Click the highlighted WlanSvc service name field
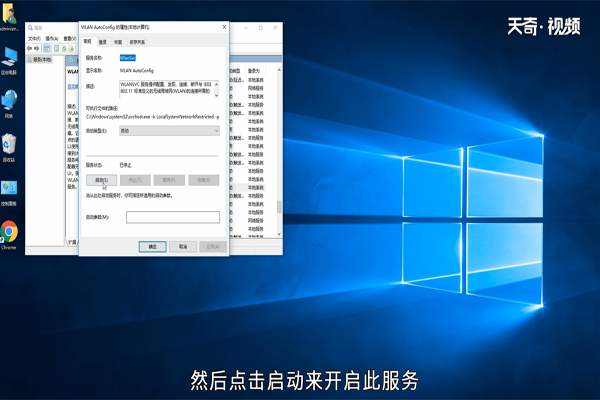This screenshot has height=400, width=600. (128, 58)
